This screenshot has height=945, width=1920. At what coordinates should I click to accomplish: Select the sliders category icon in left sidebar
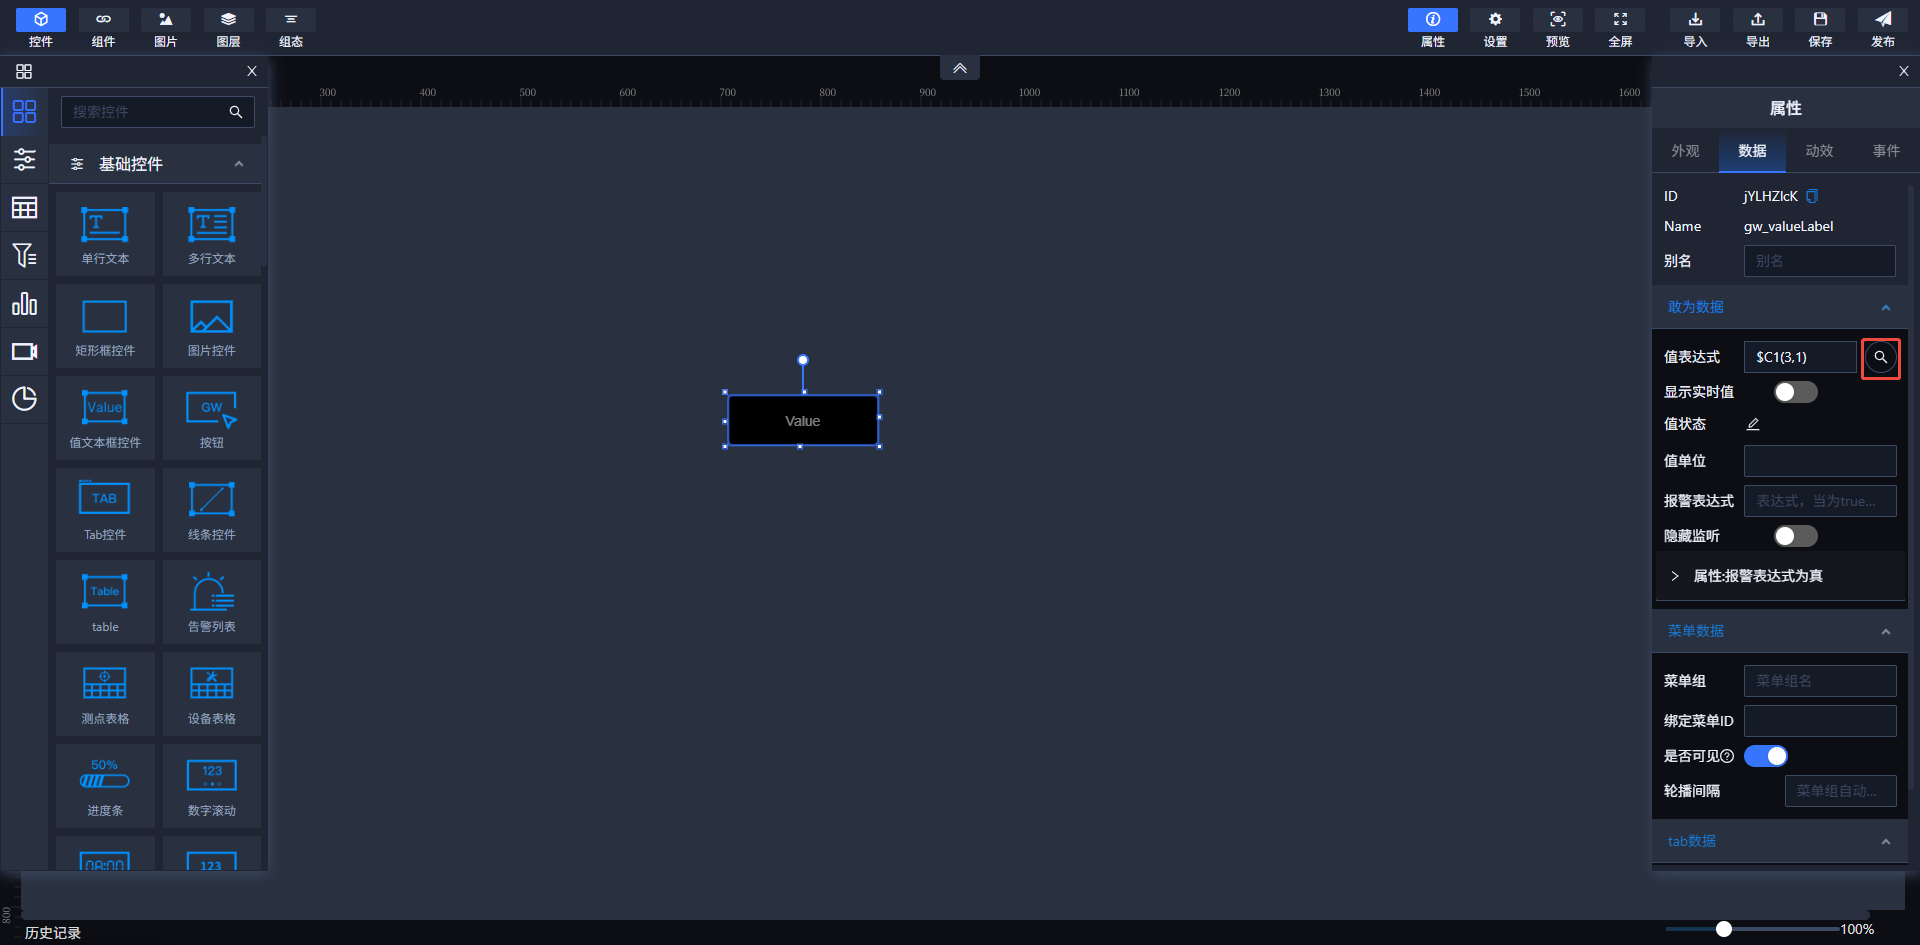tap(24, 159)
